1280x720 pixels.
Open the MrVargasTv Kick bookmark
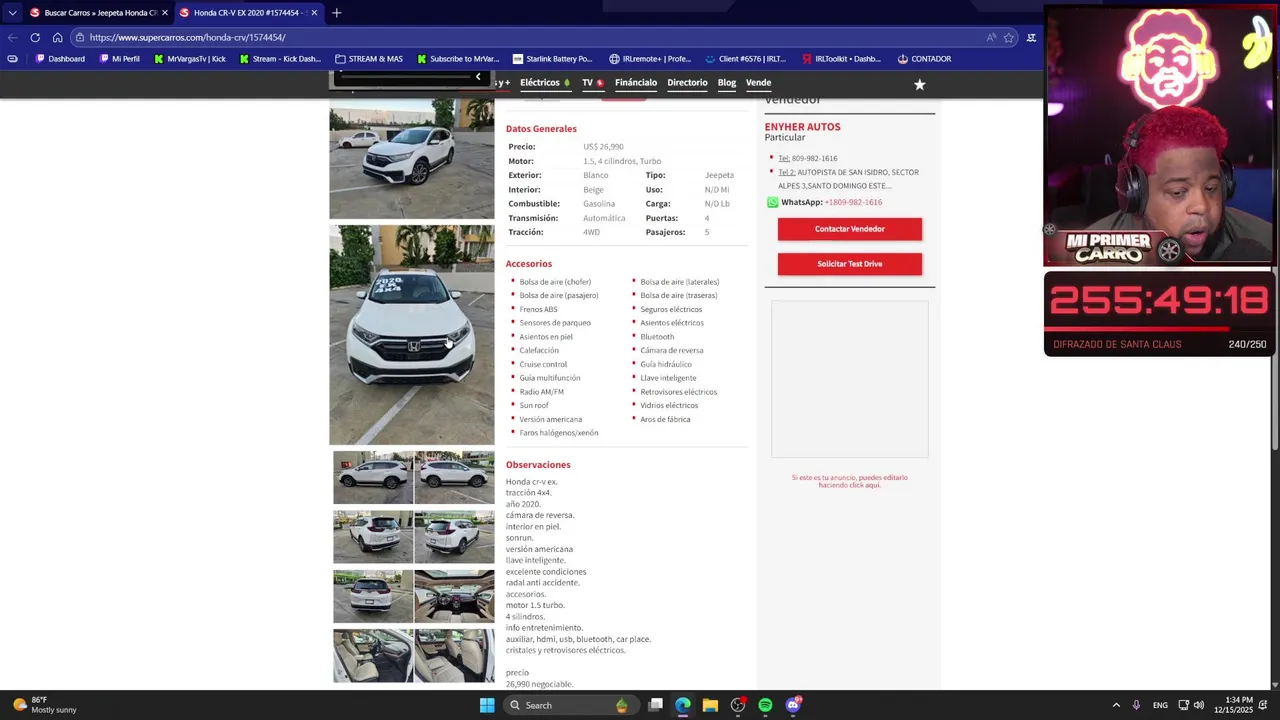tap(189, 59)
